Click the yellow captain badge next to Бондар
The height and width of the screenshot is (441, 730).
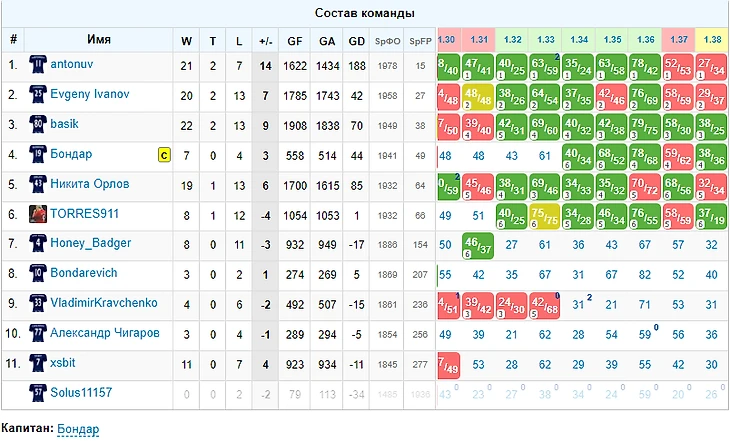164,155
